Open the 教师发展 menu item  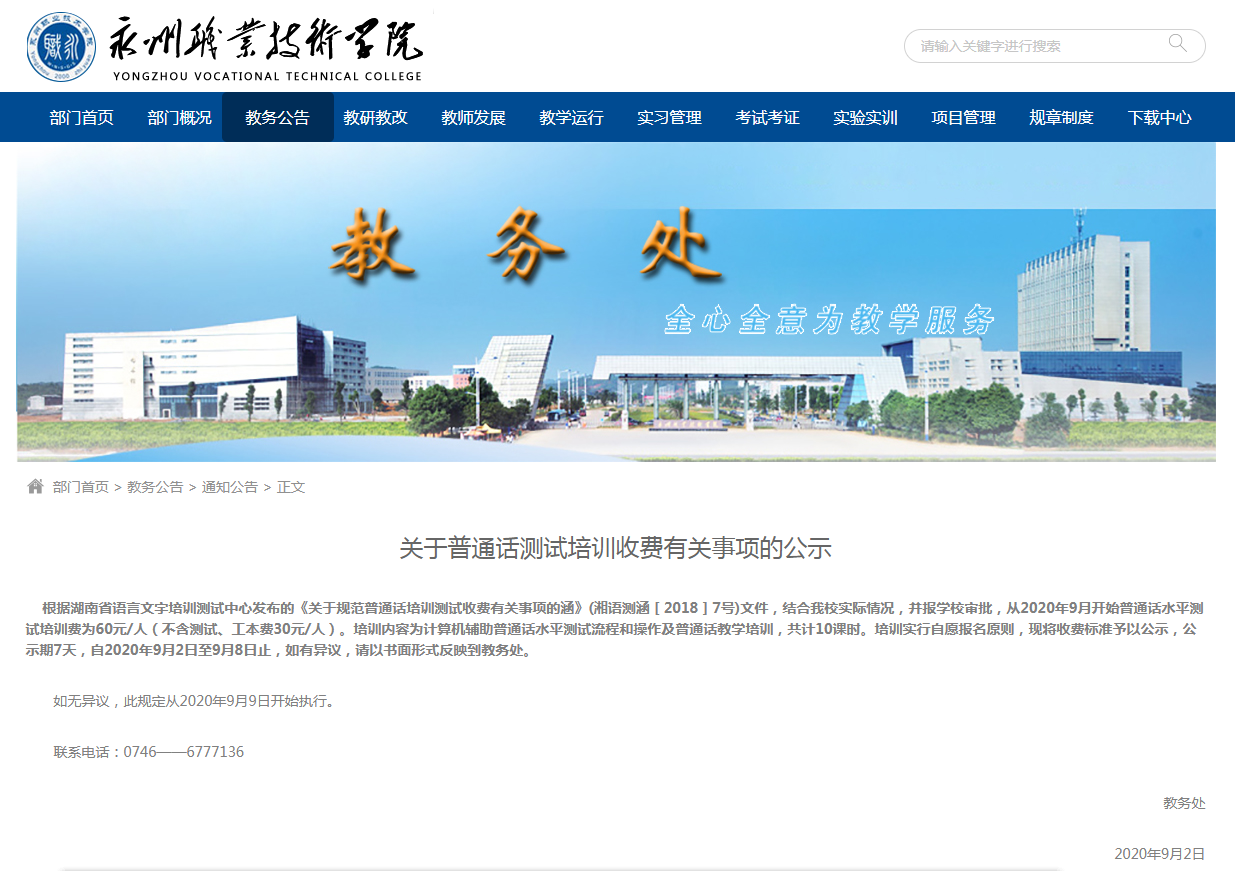(474, 117)
